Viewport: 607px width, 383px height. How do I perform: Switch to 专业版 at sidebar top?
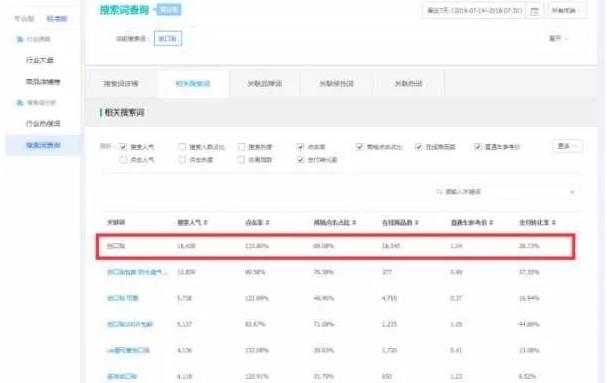(24, 19)
